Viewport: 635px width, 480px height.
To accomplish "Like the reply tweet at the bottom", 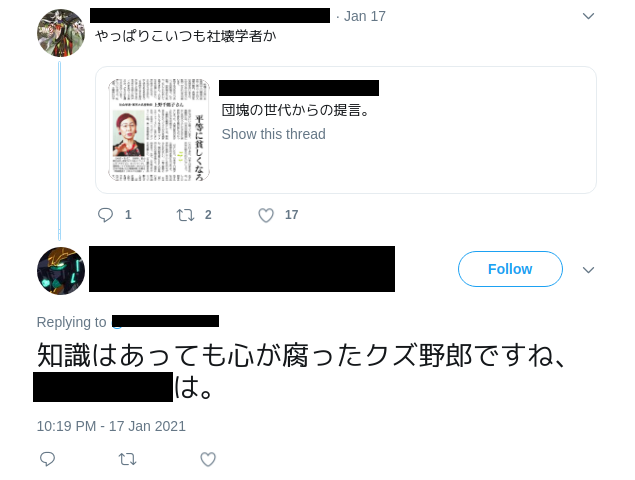I will [x=208, y=459].
